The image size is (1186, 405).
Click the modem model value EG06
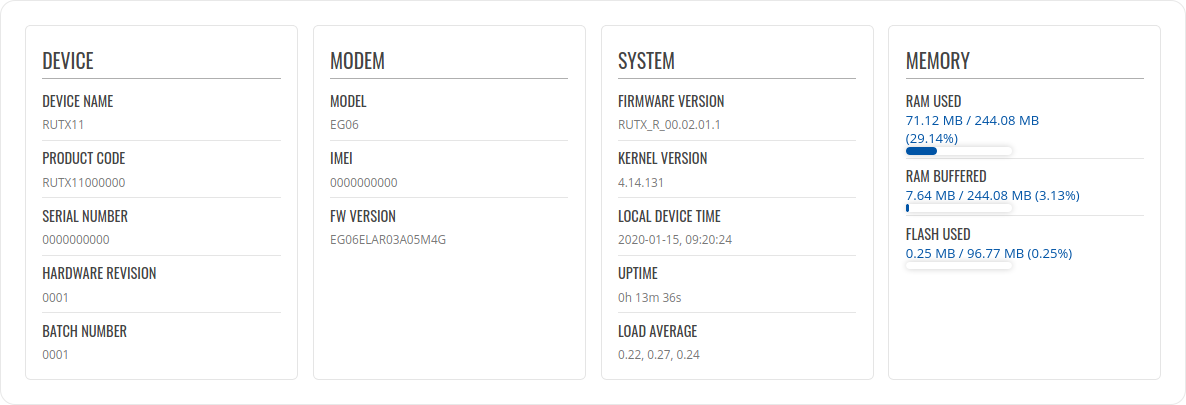pyautogui.click(x=344, y=125)
